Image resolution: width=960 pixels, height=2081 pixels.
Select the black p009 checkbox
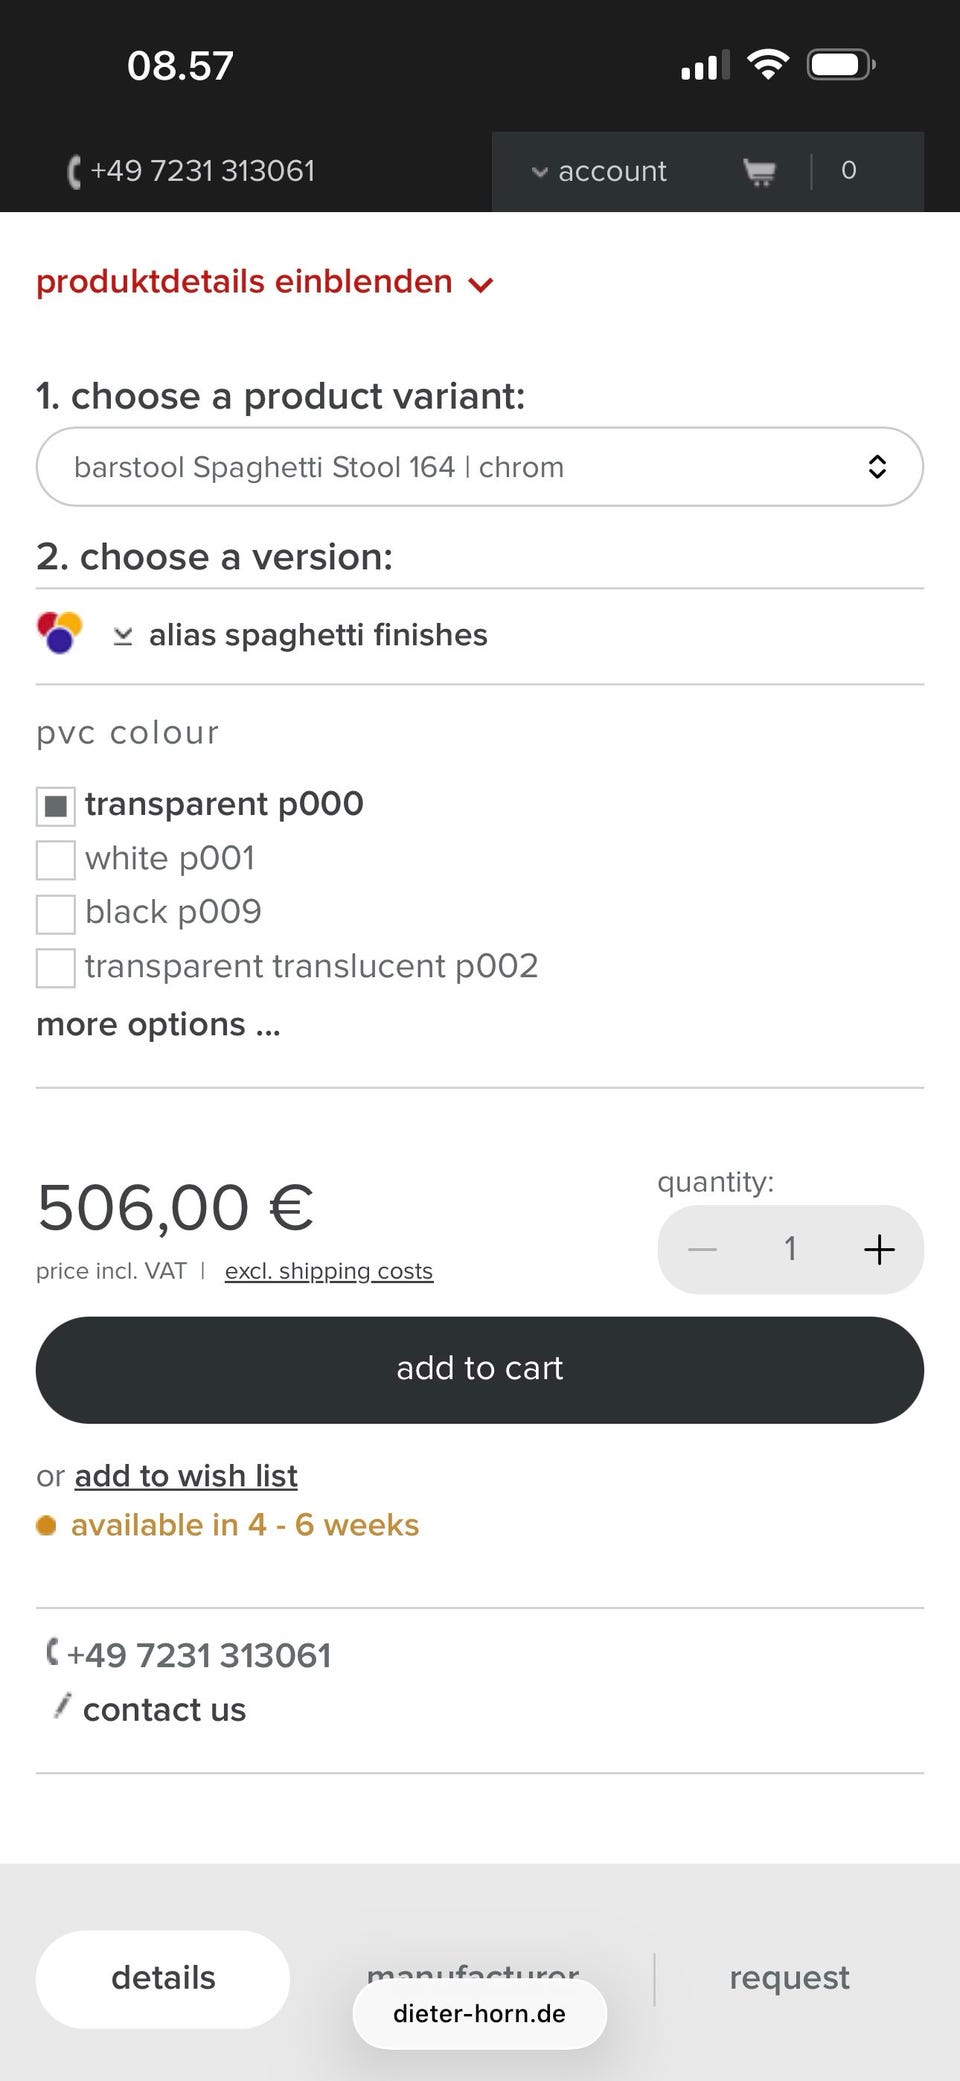pyautogui.click(x=56, y=913)
